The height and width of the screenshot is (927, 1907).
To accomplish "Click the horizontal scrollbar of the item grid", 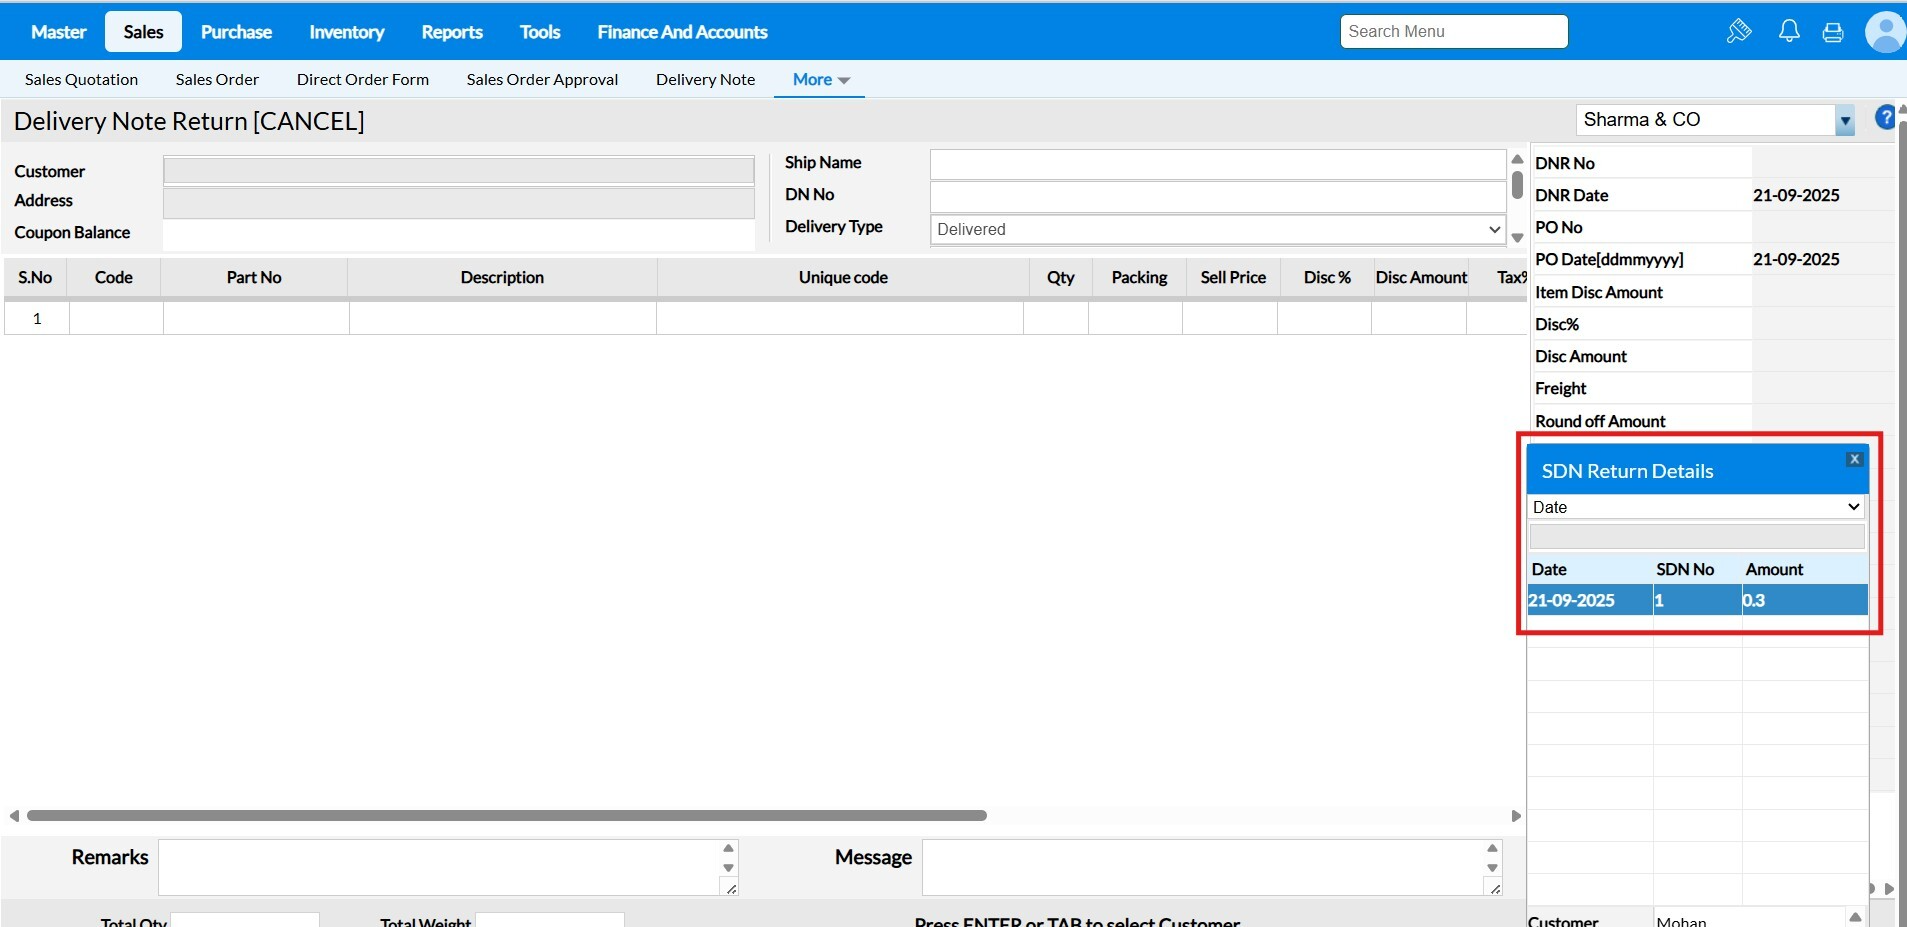I will point(507,816).
